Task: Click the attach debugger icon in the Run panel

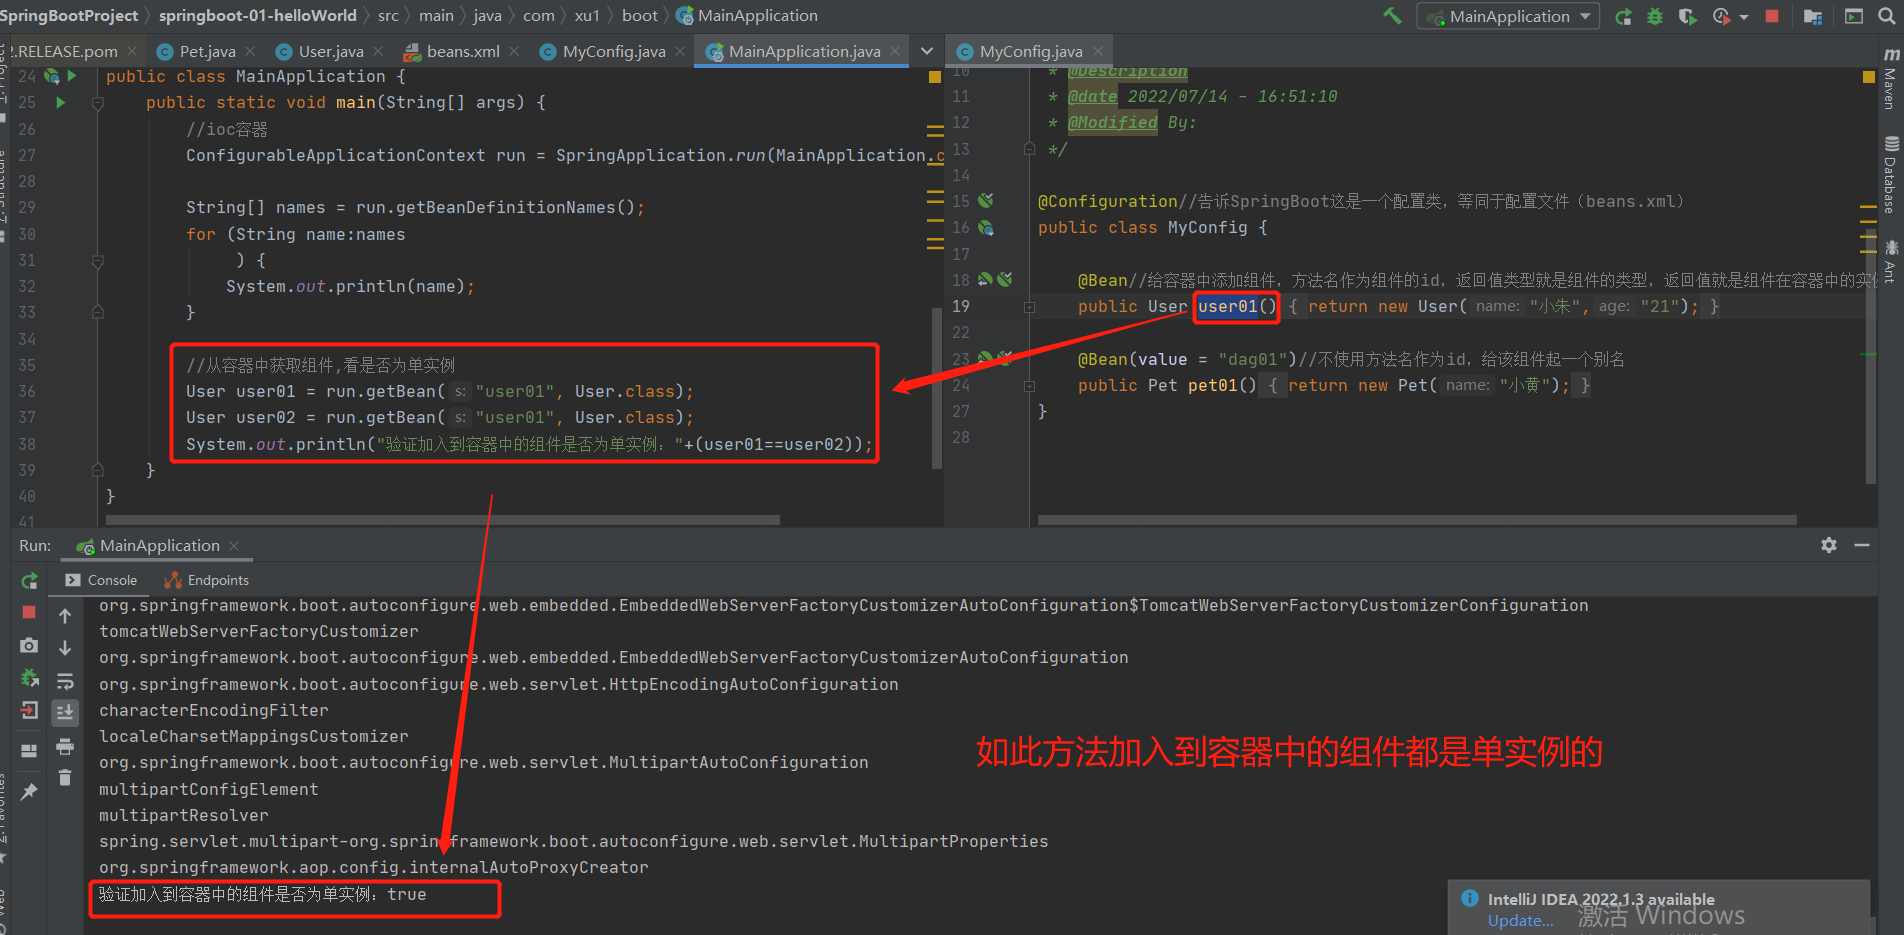Action: tap(29, 678)
